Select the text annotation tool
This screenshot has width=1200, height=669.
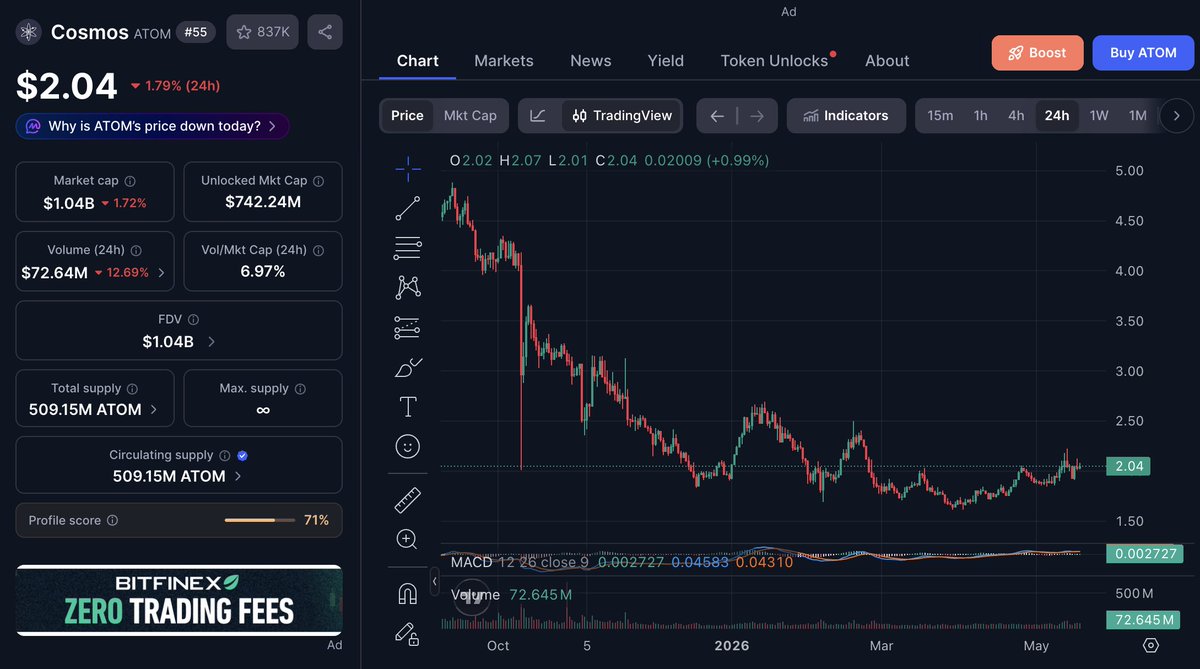point(408,406)
